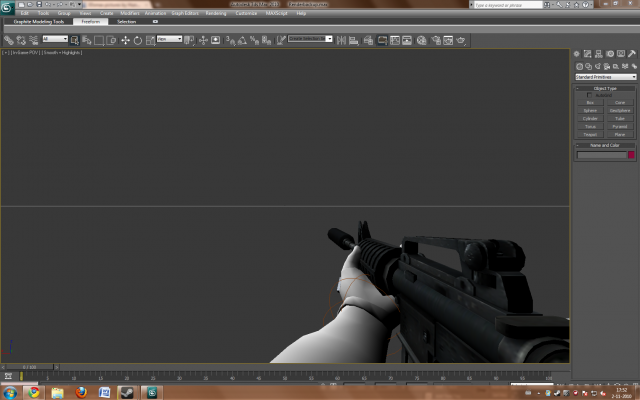Toggle Percent Snap

click(254, 40)
